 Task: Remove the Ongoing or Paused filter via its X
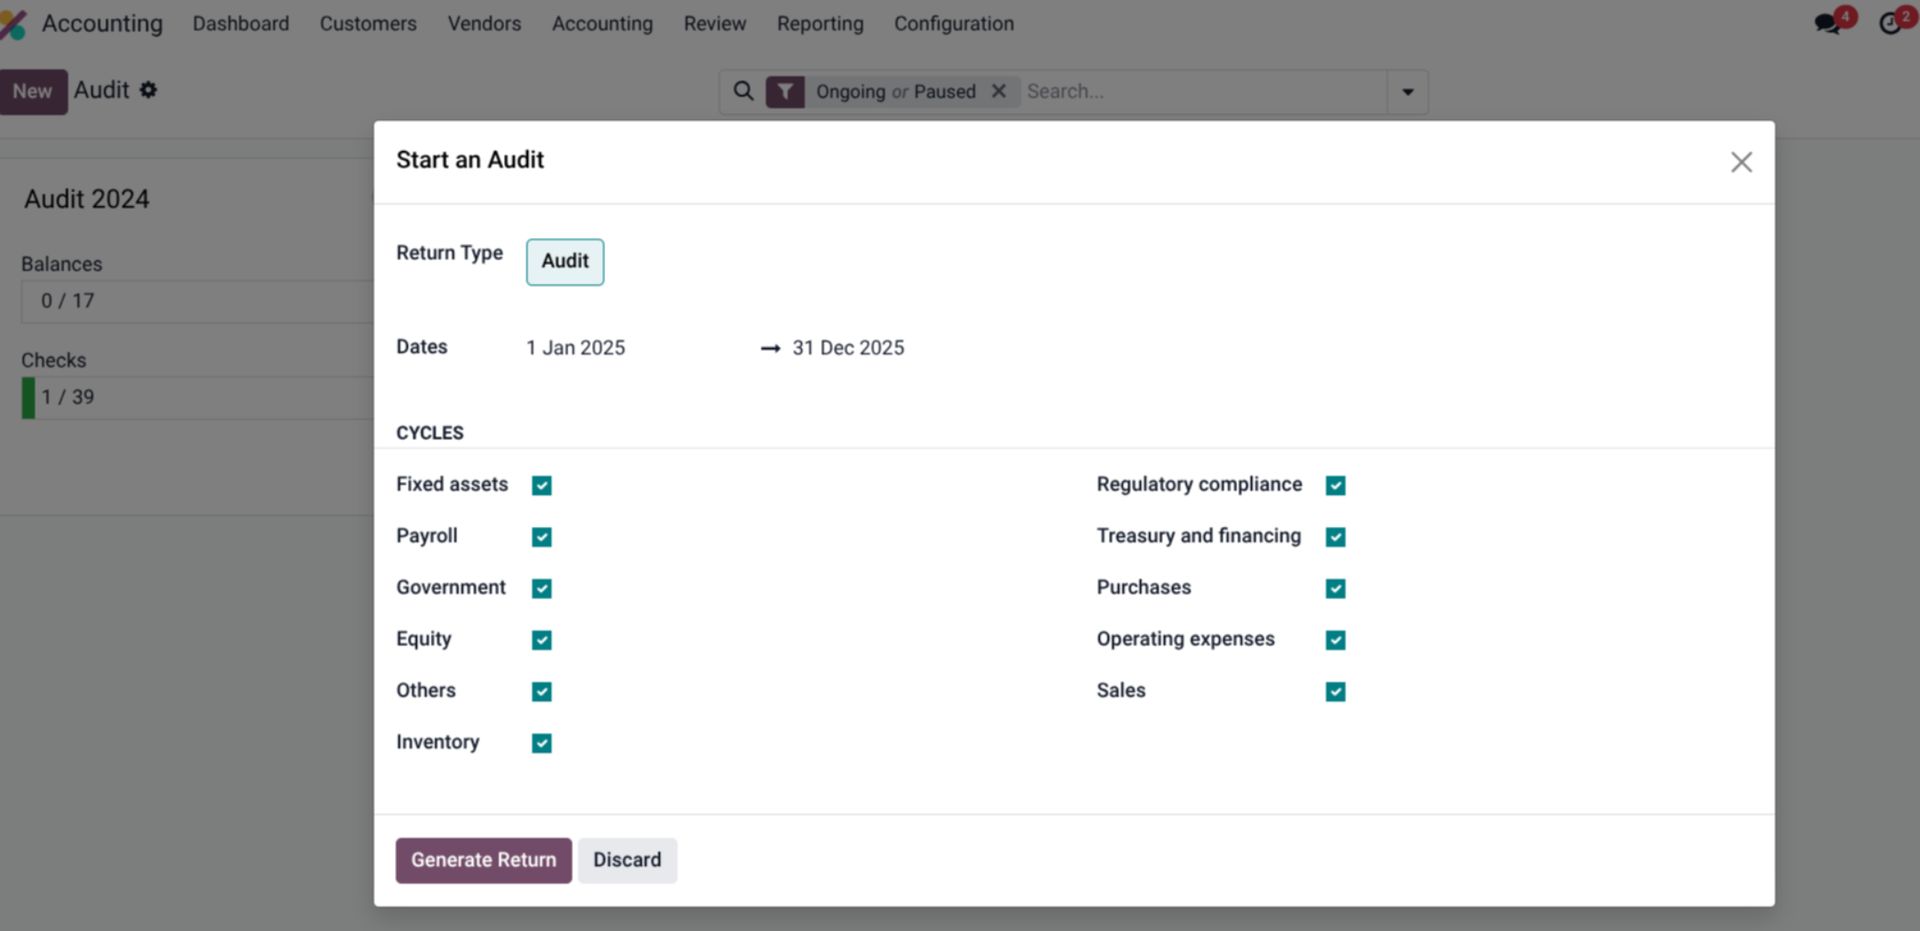pos(999,90)
